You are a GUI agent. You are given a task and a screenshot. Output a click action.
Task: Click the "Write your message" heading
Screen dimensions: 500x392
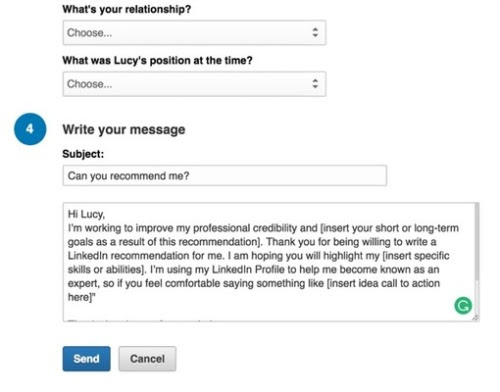[124, 130]
